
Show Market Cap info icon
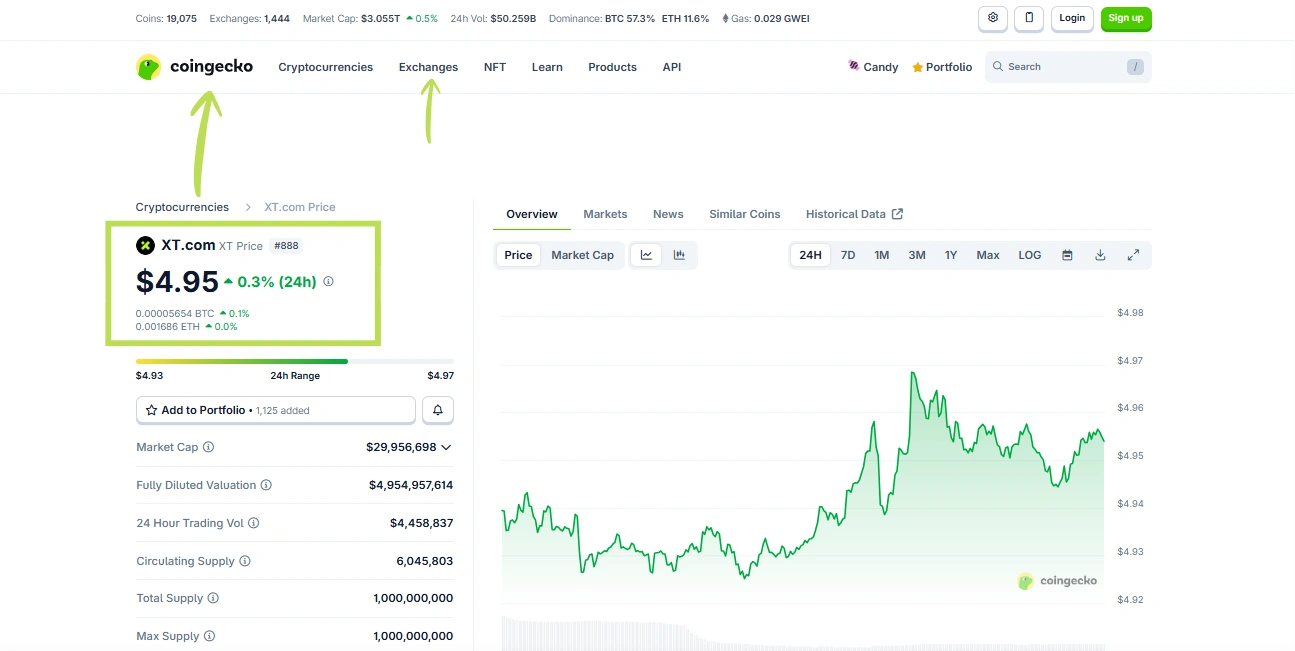[209, 447]
